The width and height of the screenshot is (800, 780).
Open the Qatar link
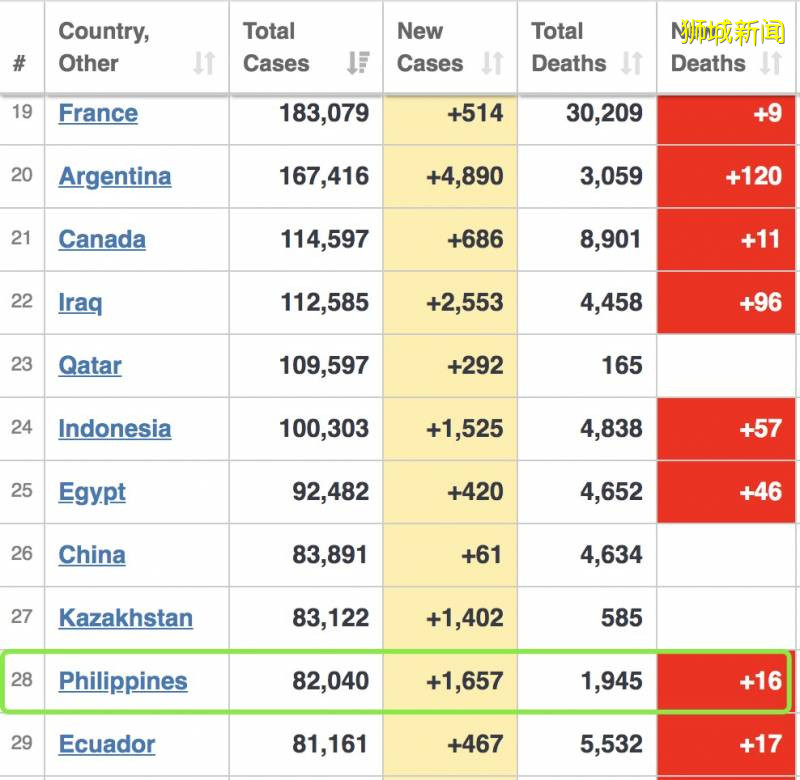(90, 365)
